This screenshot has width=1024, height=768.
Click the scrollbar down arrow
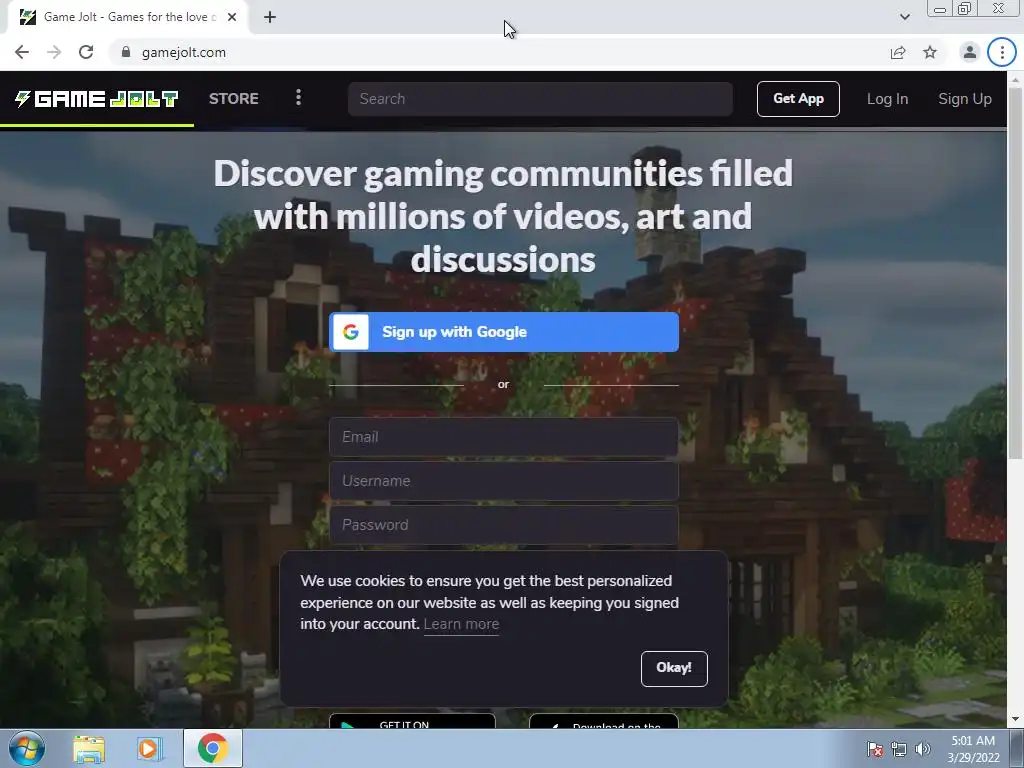pyautogui.click(x=1016, y=719)
